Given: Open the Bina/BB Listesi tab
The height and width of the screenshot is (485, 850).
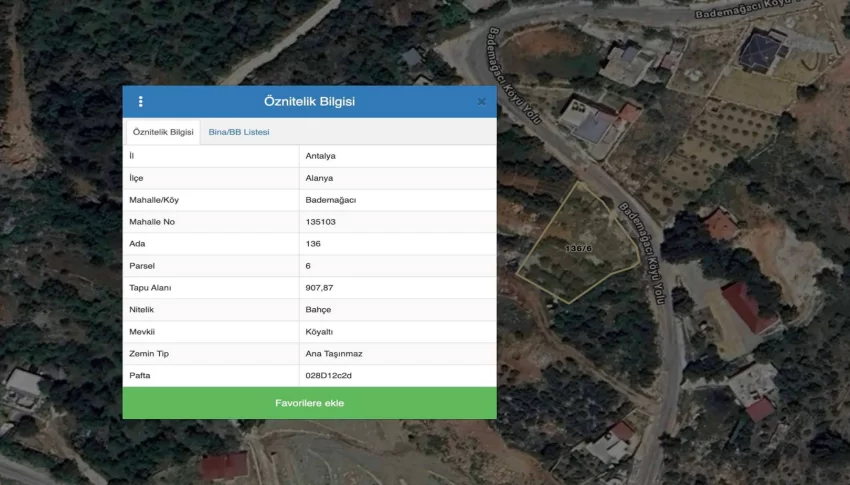Looking at the screenshot, I should point(239,132).
